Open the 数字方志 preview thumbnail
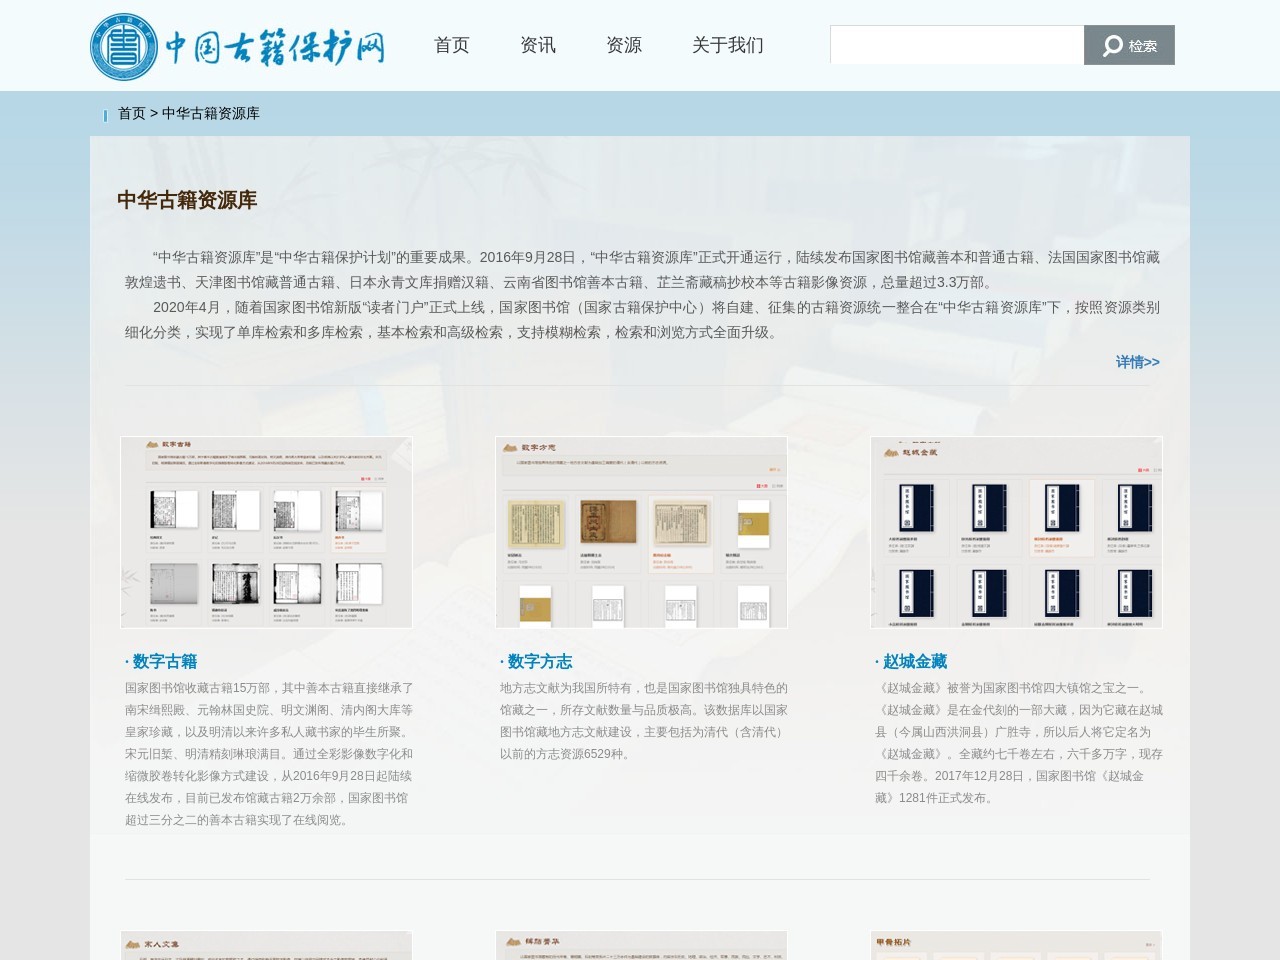Image resolution: width=1280 pixels, height=960 pixels. click(641, 532)
